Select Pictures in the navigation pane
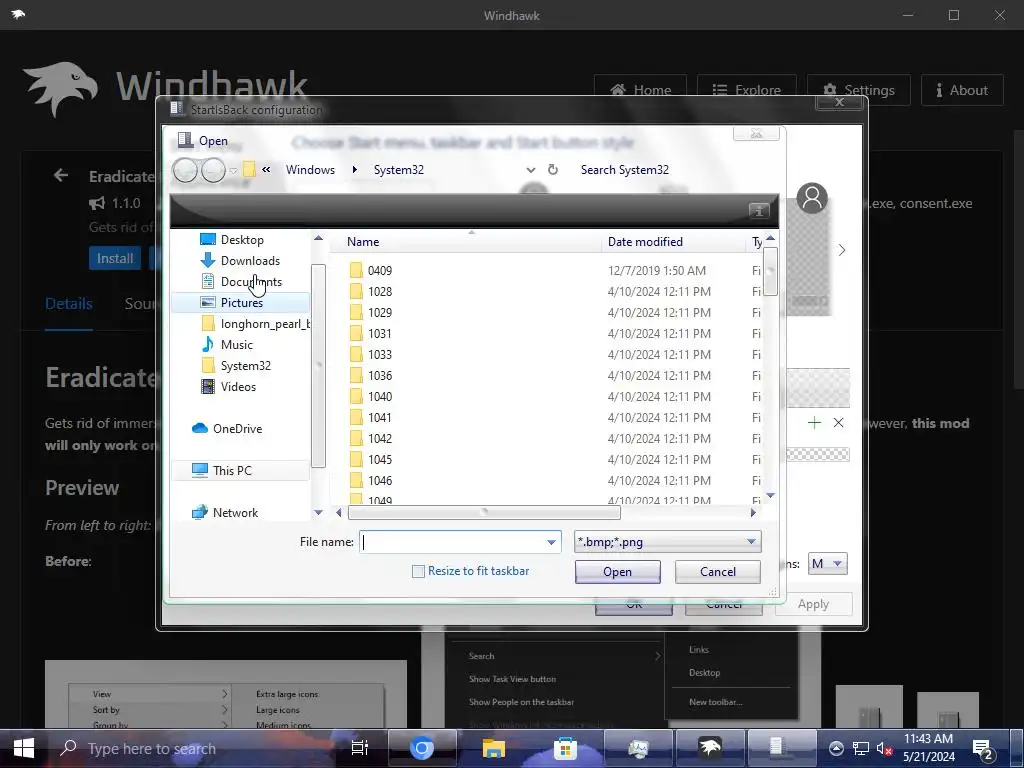The height and width of the screenshot is (768, 1024). tap(240, 302)
